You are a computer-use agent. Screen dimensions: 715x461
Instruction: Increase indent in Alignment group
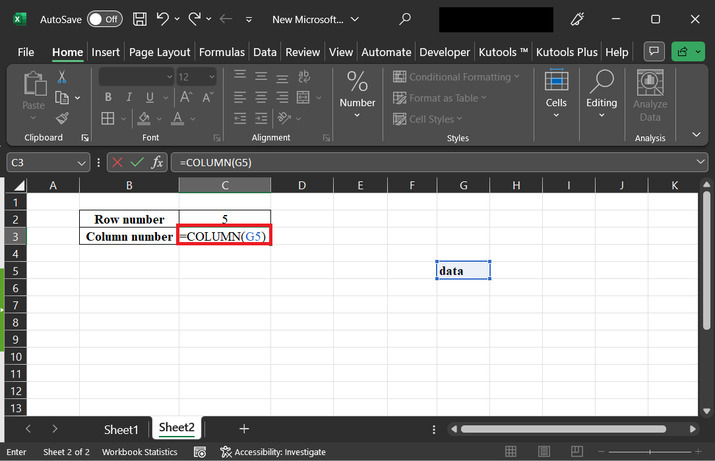point(261,119)
